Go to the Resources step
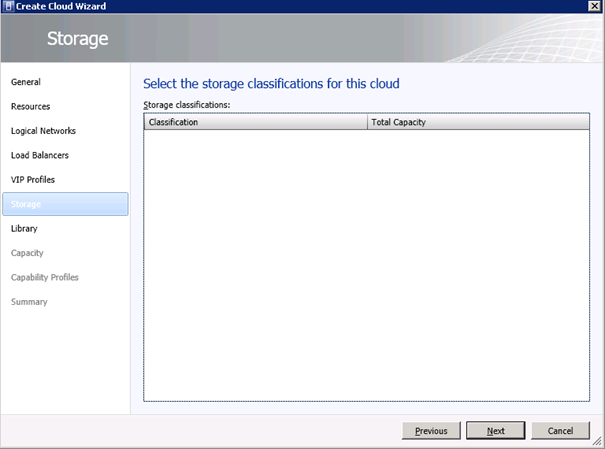Screen dimensions: 605x449 tap(30, 106)
